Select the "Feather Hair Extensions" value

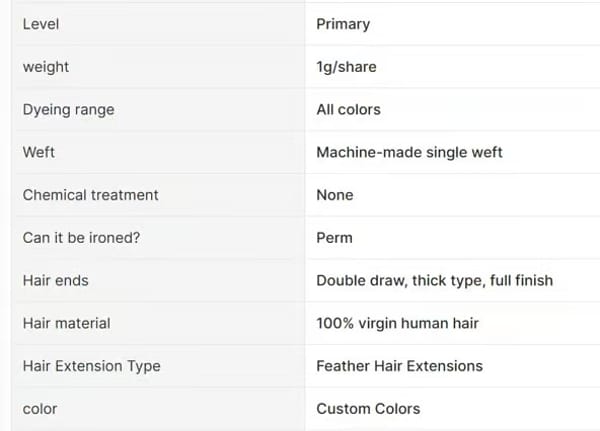(399, 366)
